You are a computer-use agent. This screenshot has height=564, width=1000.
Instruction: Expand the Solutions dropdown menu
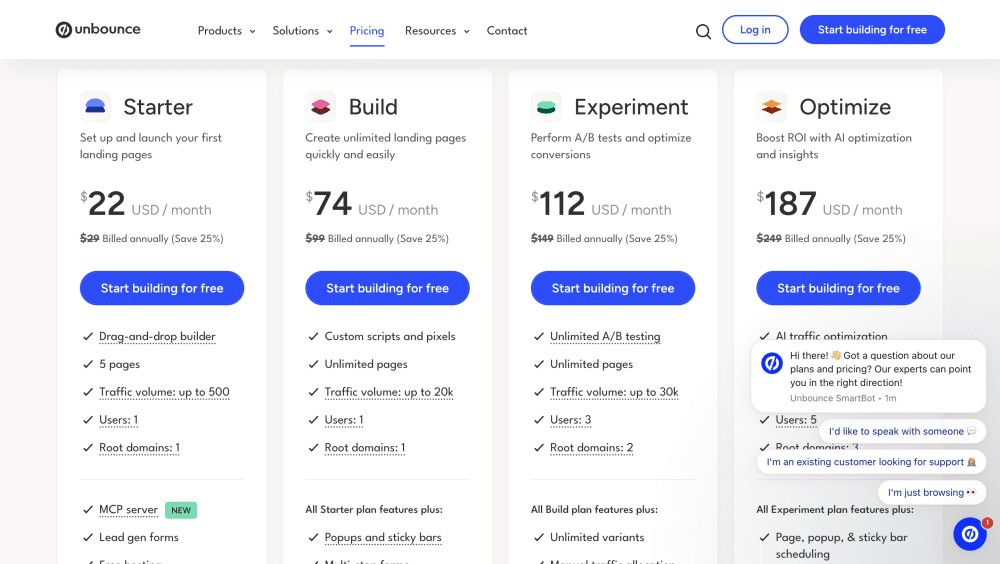[x=302, y=31]
